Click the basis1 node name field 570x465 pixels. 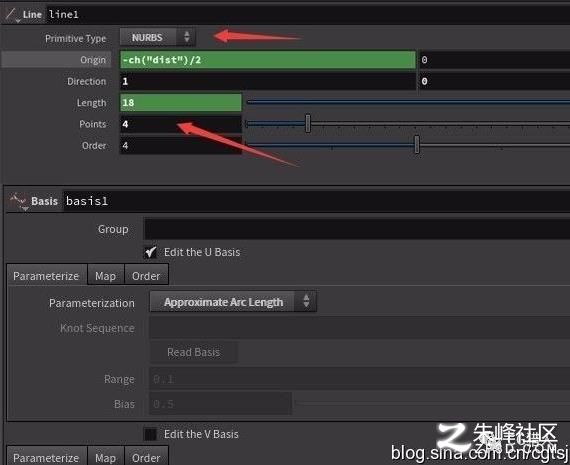[x=316, y=201]
